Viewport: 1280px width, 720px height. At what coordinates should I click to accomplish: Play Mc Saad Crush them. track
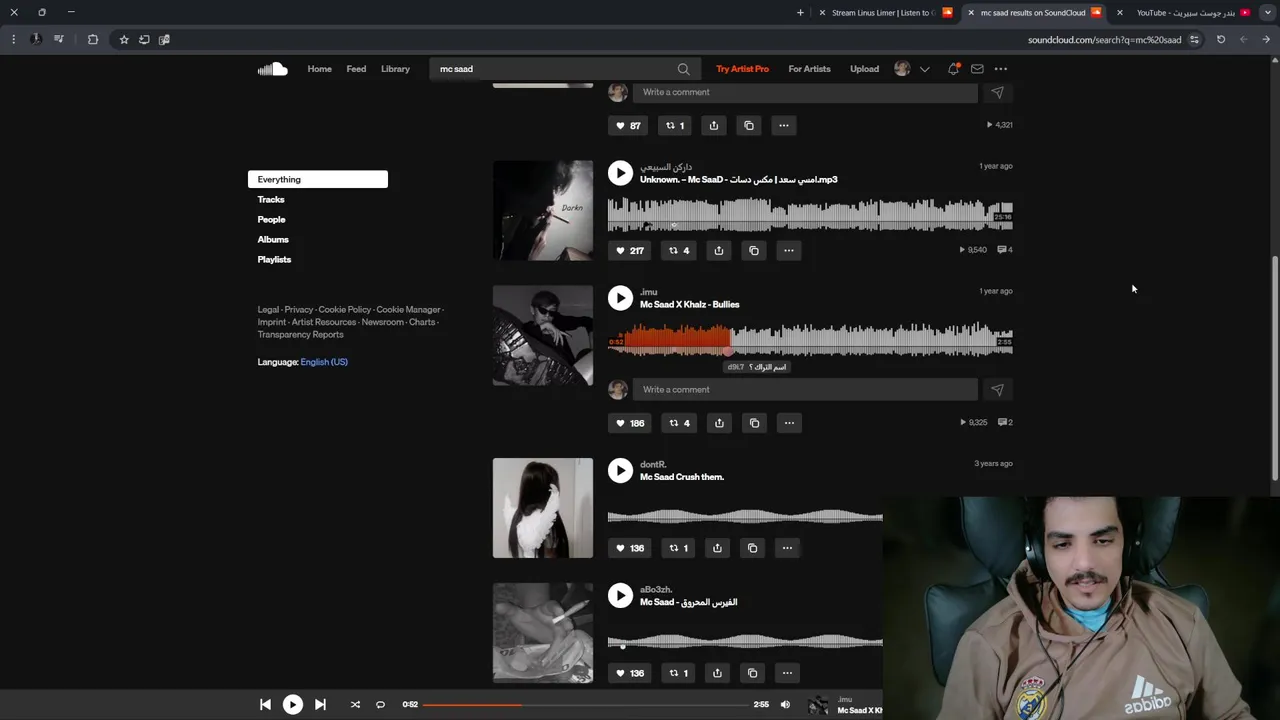(620, 471)
